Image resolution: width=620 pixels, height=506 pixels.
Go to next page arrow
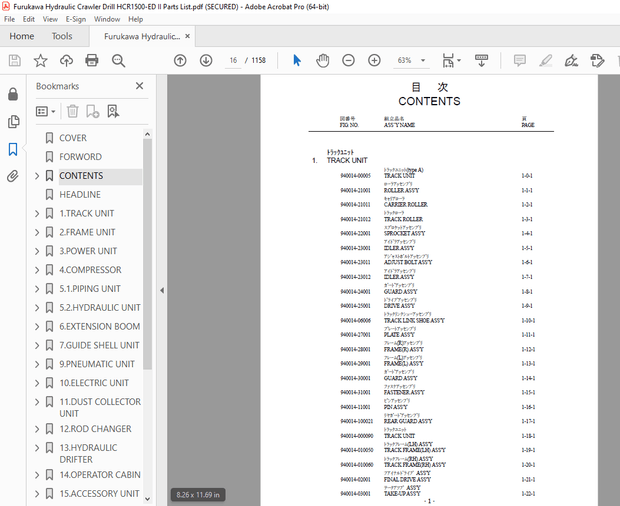[206, 60]
